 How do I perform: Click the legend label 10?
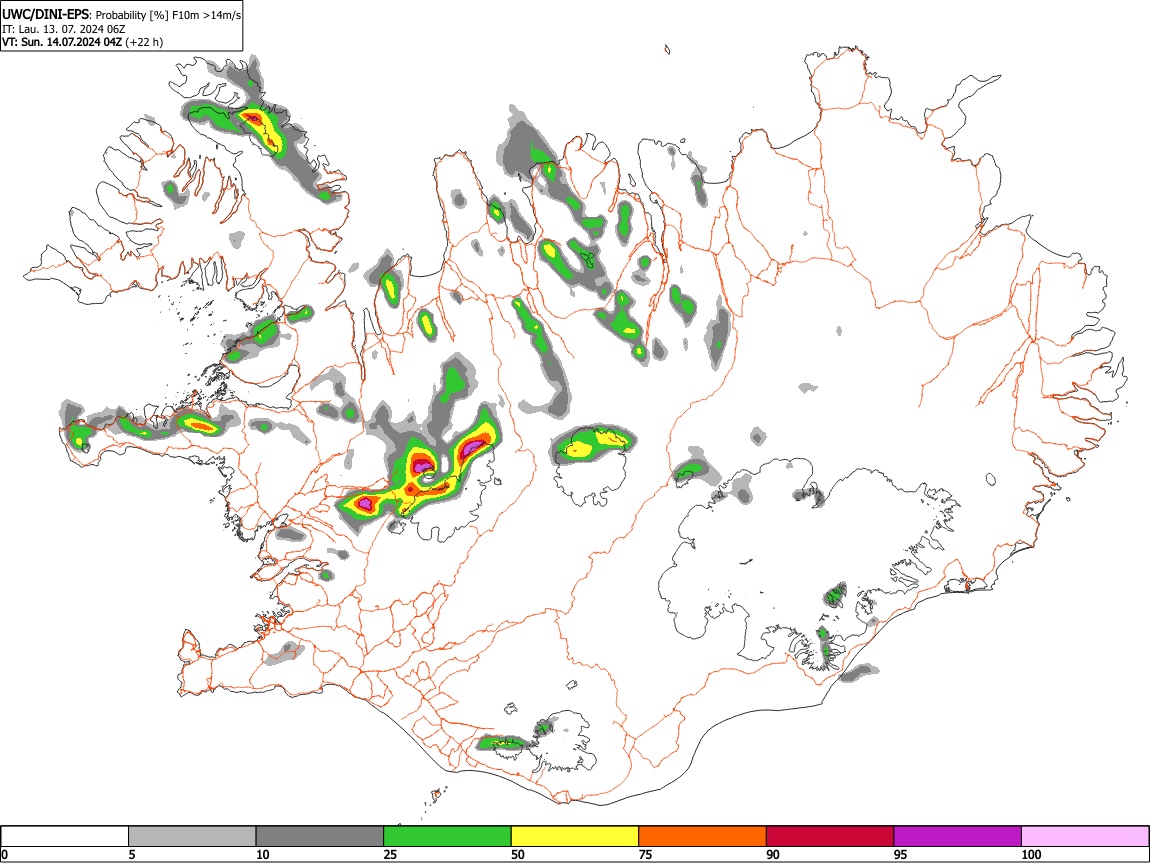coord(263,854)
